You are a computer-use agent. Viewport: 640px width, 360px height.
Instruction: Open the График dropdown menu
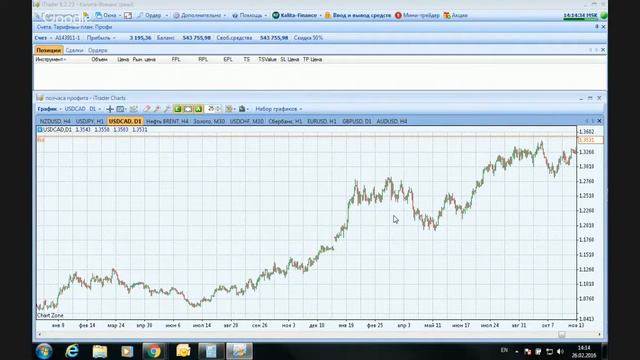[49, 109]
